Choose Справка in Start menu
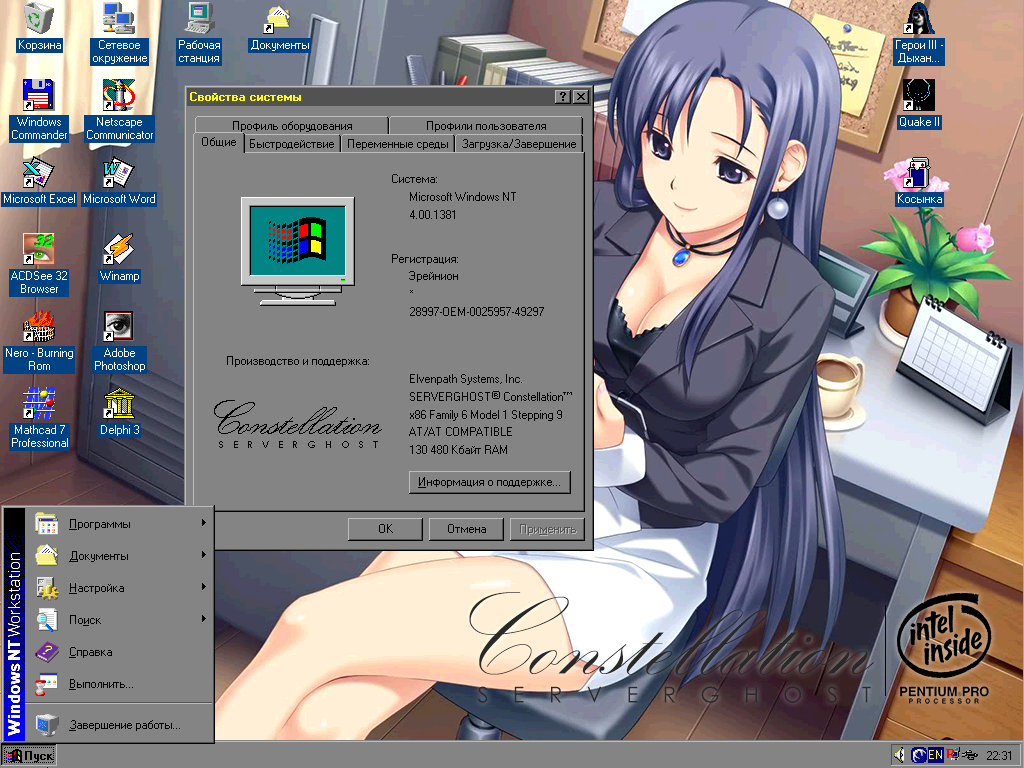This screenshot has width=1024, height=768. click(x=120, y=652)
